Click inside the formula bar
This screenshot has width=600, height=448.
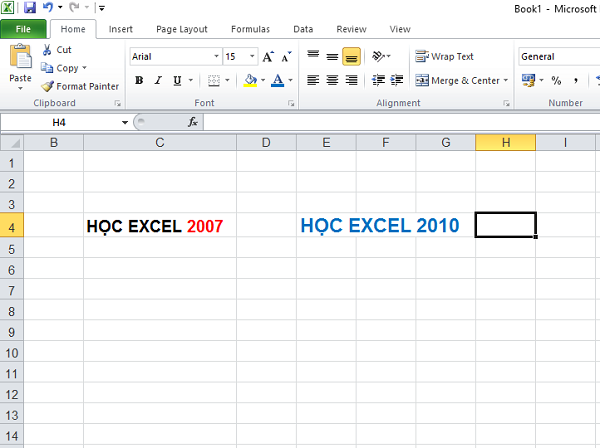point(401,122)
